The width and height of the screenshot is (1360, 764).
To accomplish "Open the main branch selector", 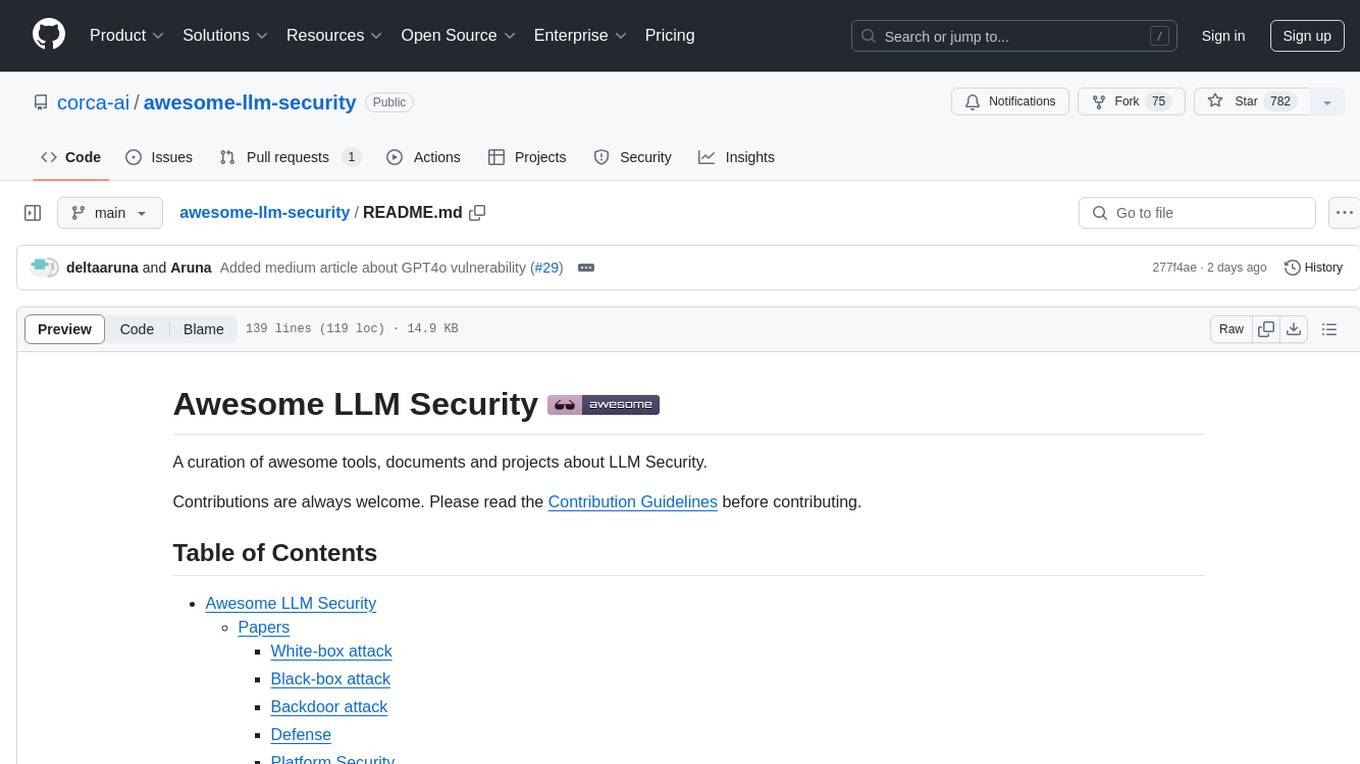I will tap(109, 213).
